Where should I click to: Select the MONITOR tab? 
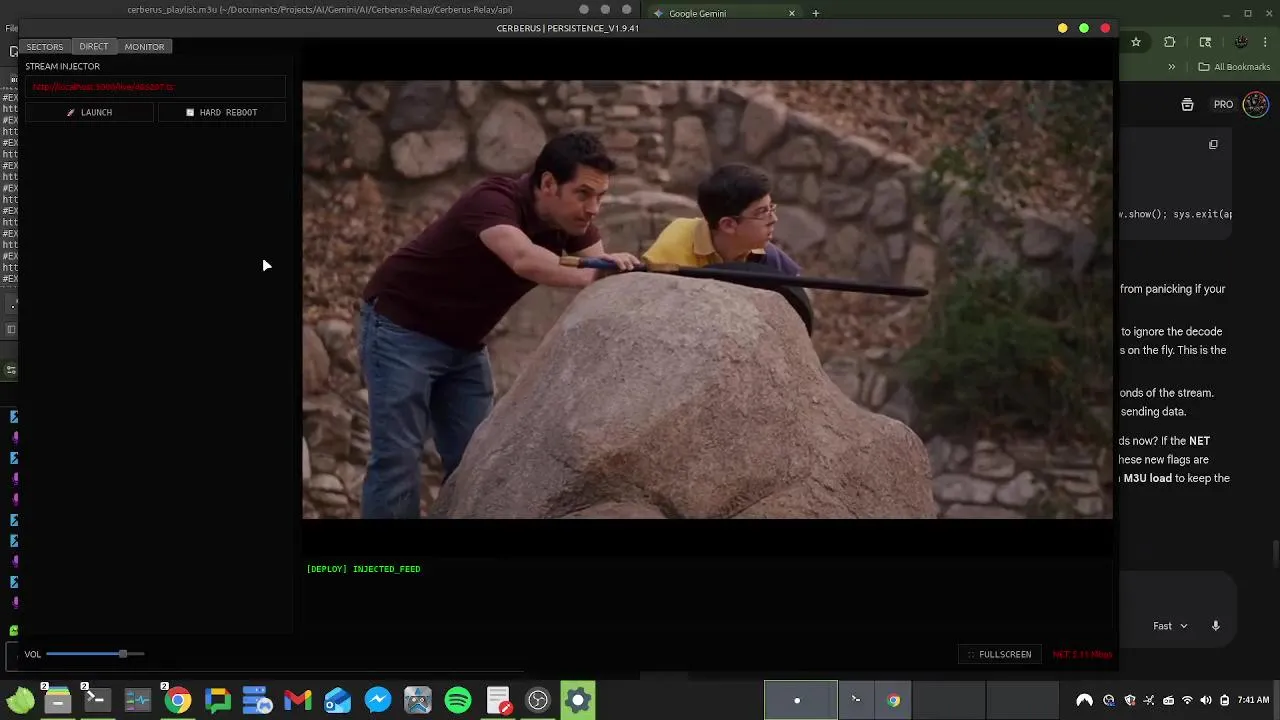point(144,47)
